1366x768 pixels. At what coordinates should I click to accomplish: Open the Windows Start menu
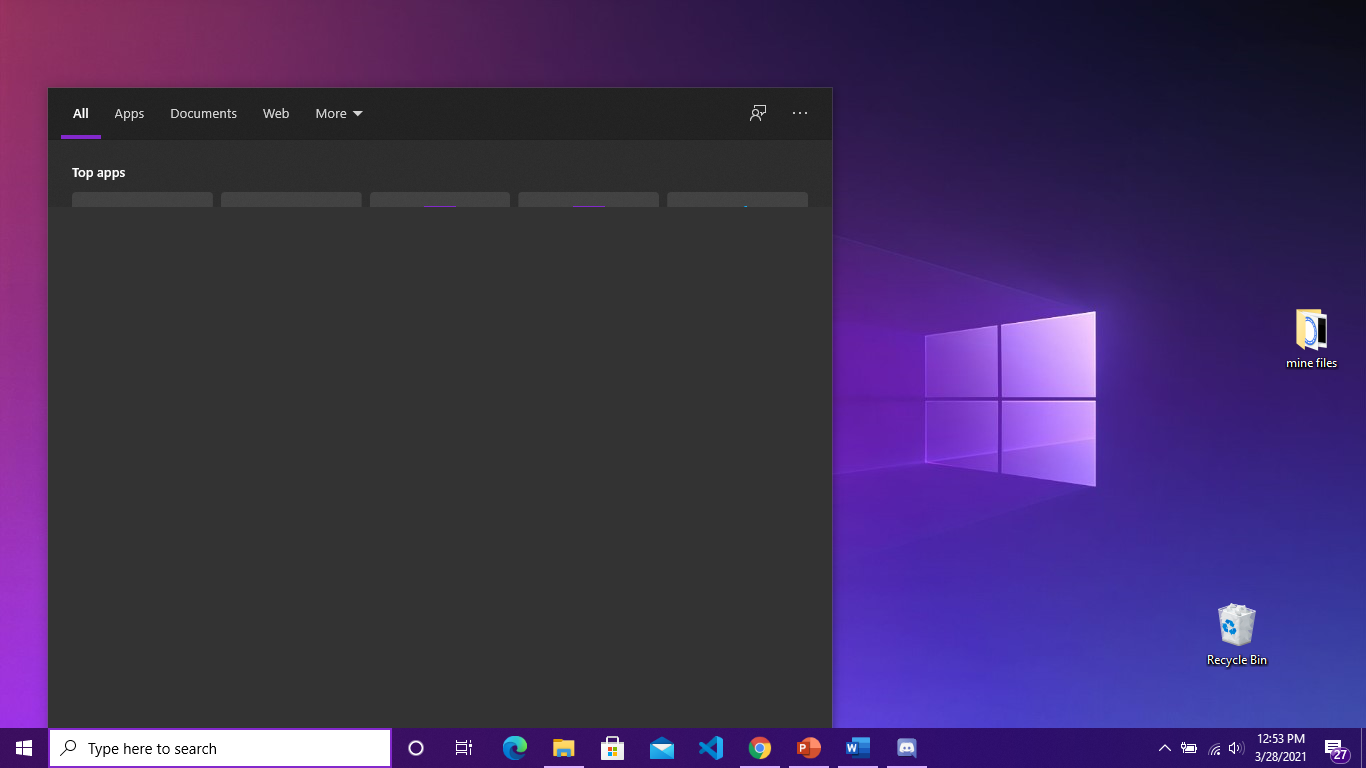pyautogui.click(x=24, y=748)
